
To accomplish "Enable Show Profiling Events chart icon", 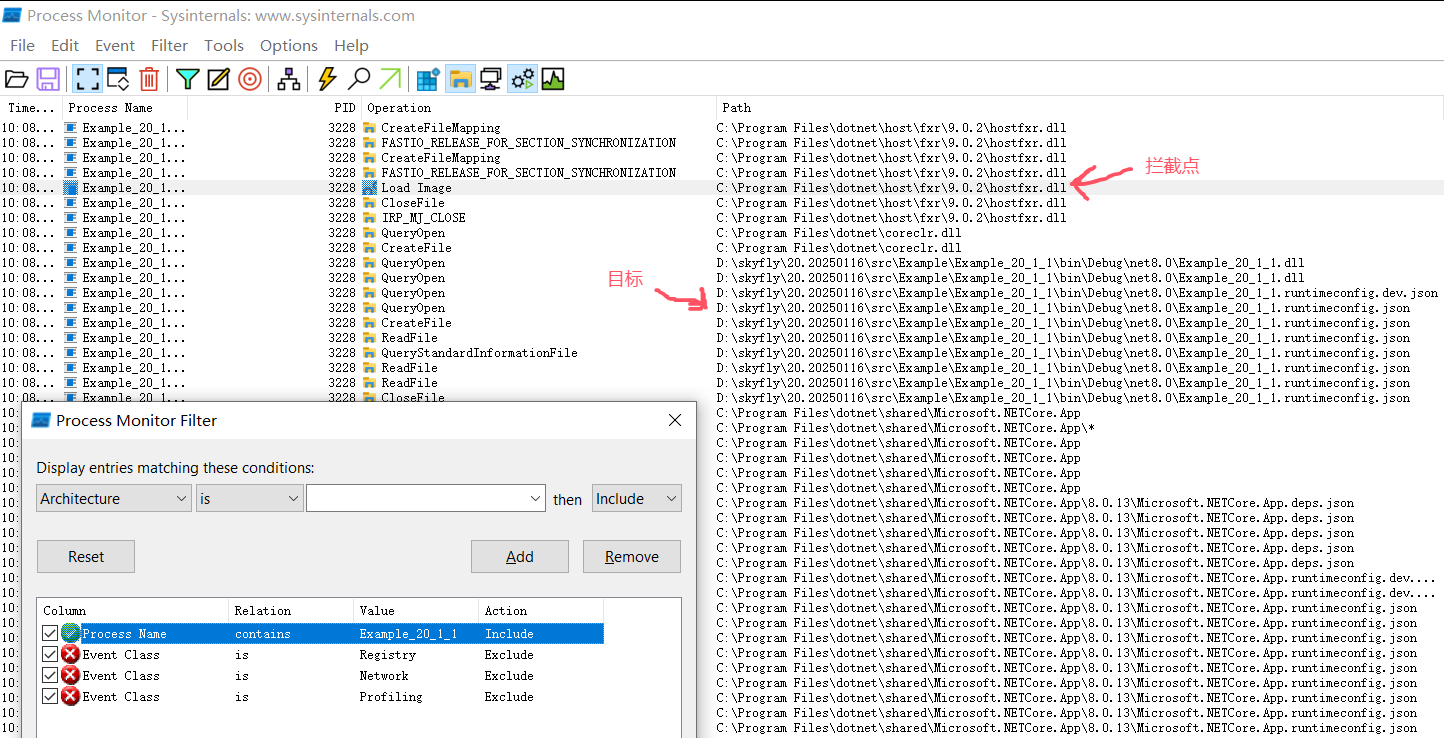I will pos(552,79).
